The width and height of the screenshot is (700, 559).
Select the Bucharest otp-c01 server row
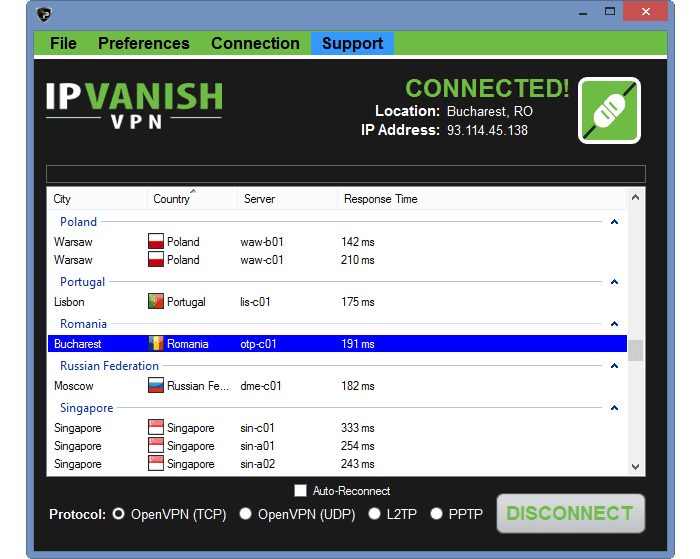[x=337, y=343]
